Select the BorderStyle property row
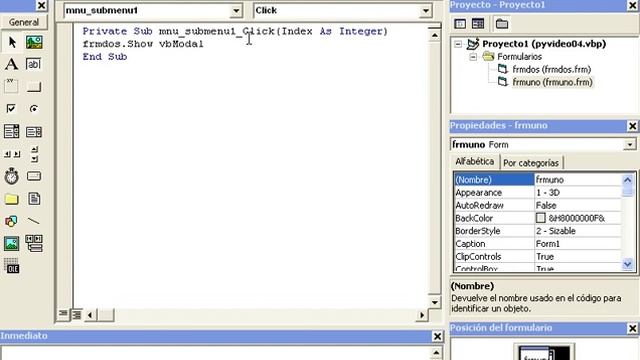The image size is (640, 360). (x=537, y=231)
